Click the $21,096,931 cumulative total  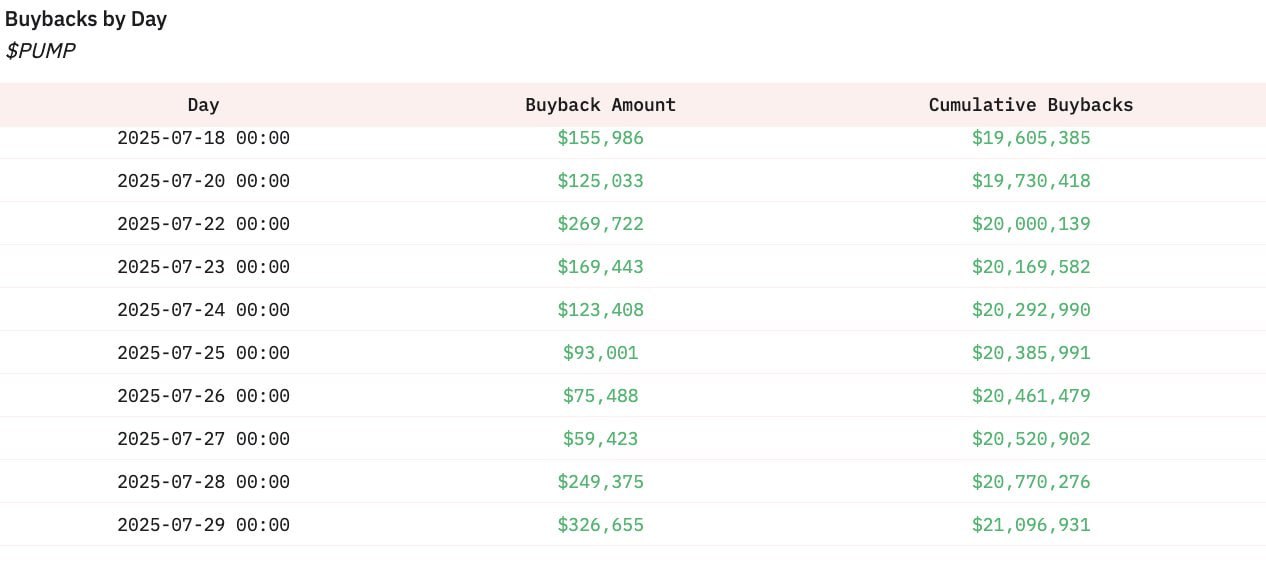click(1031, 525)
